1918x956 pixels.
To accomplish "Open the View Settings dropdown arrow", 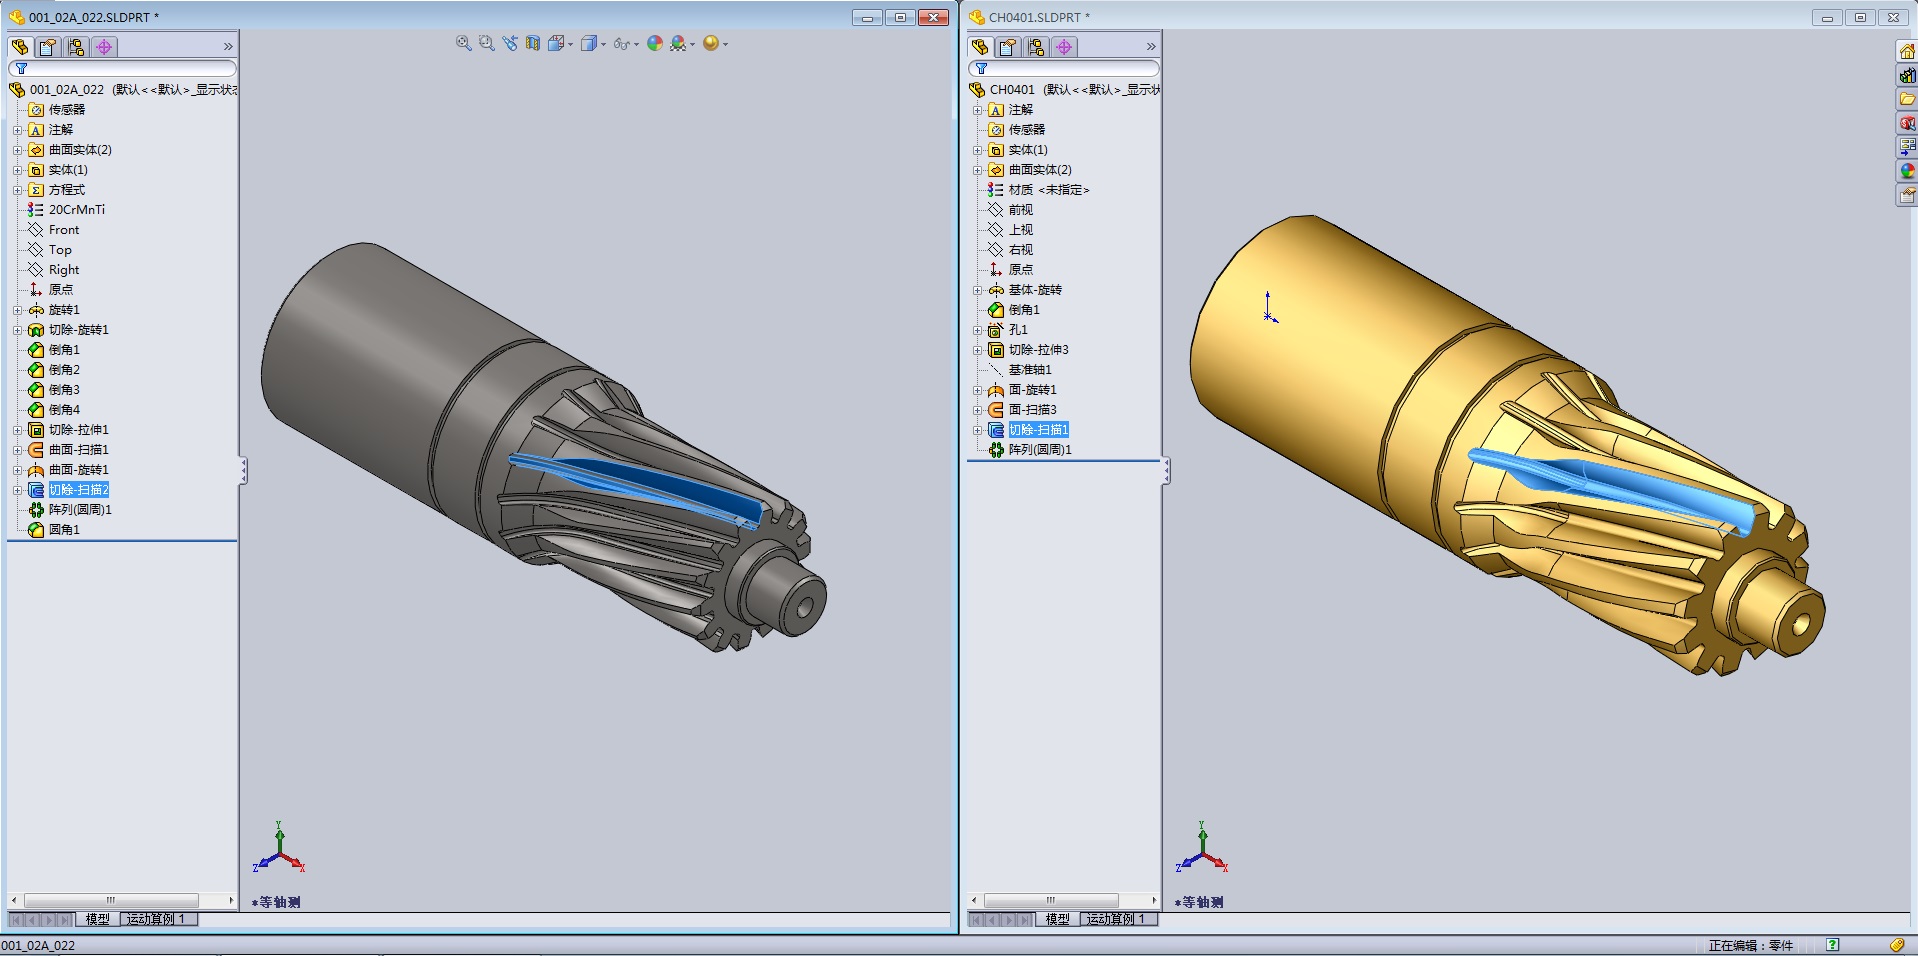I will tap(725, 44).
